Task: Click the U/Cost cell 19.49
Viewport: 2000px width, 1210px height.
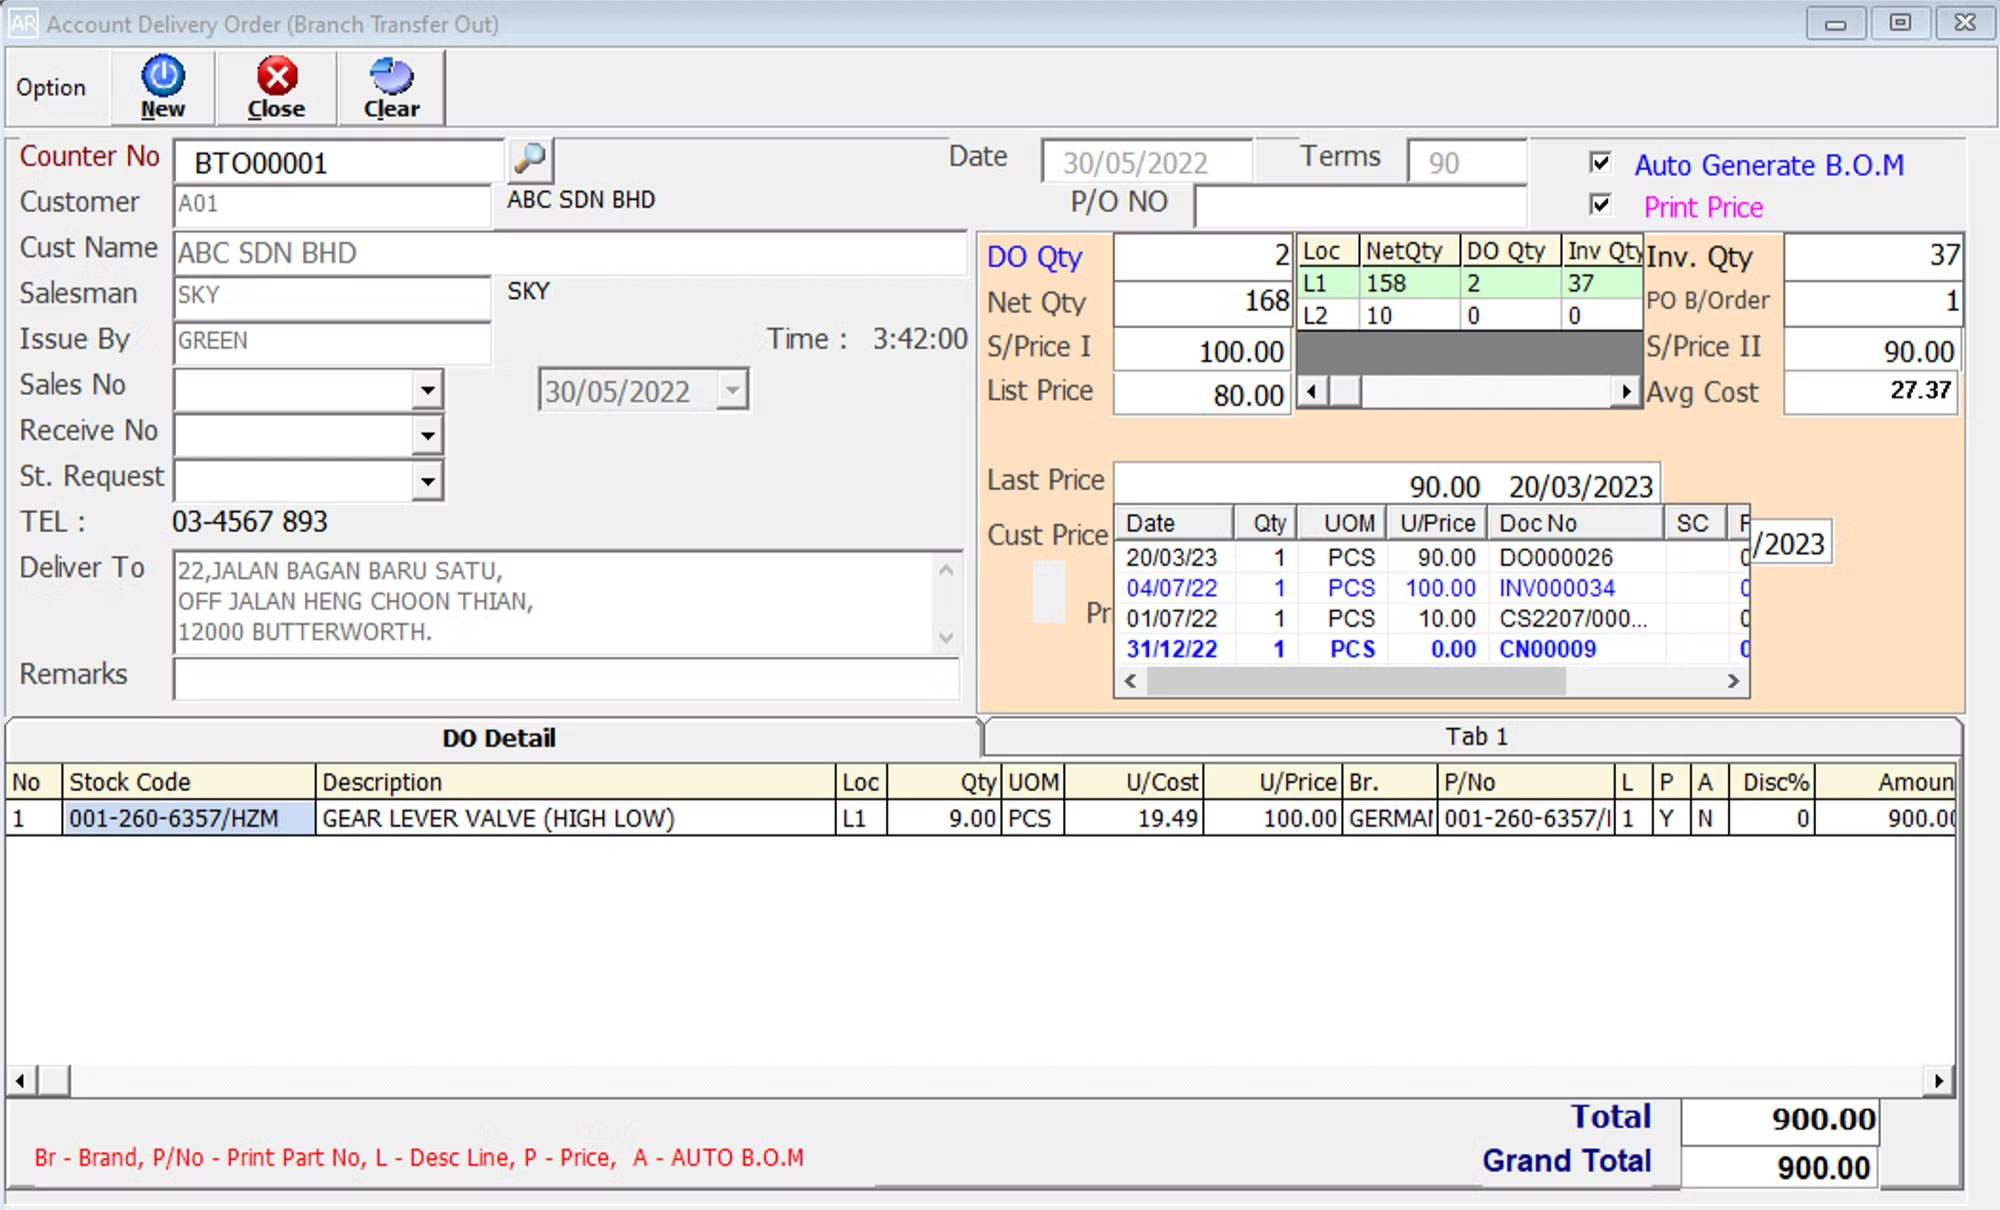Action: tap(1134, 818)
